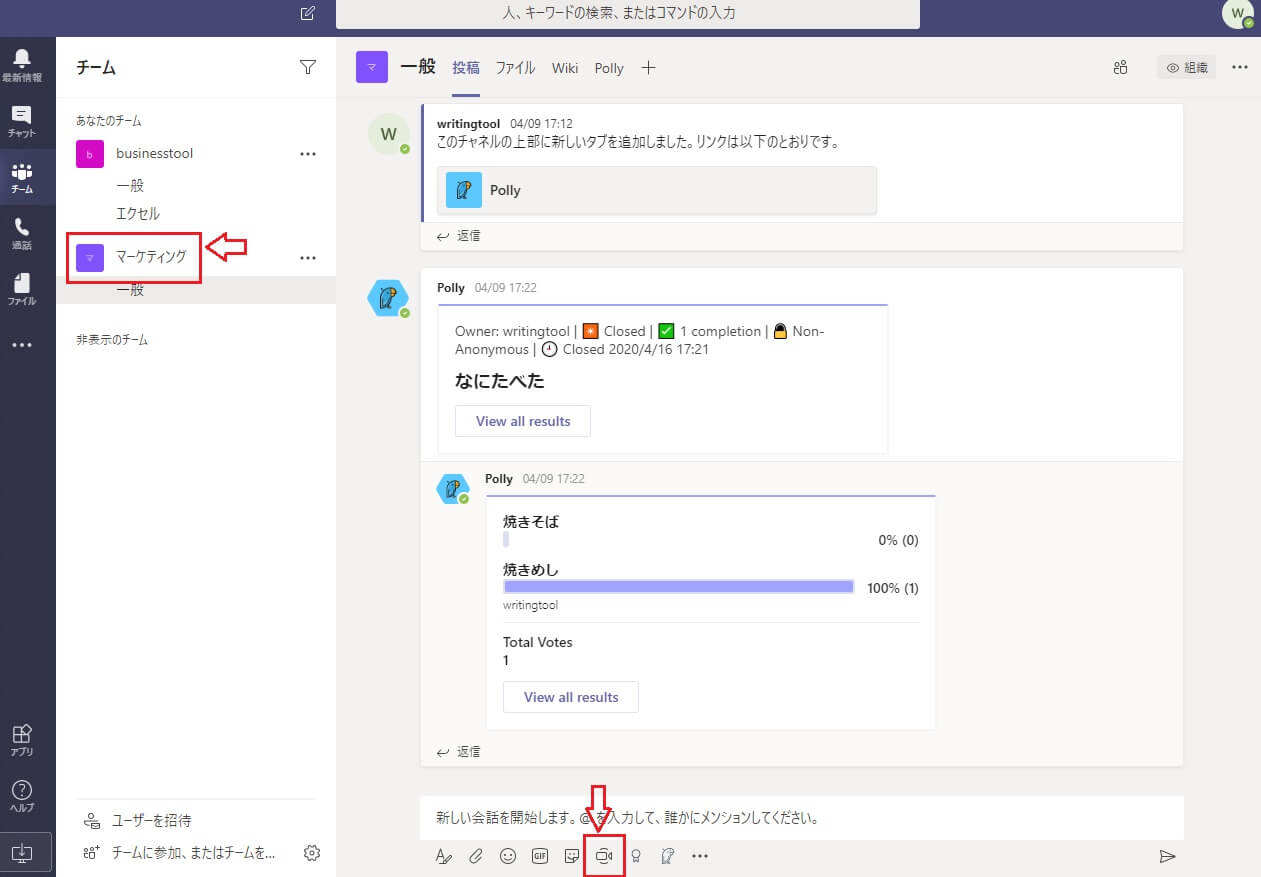
Task: Click the Format text icon in composer
Action: tap(444, 856)
